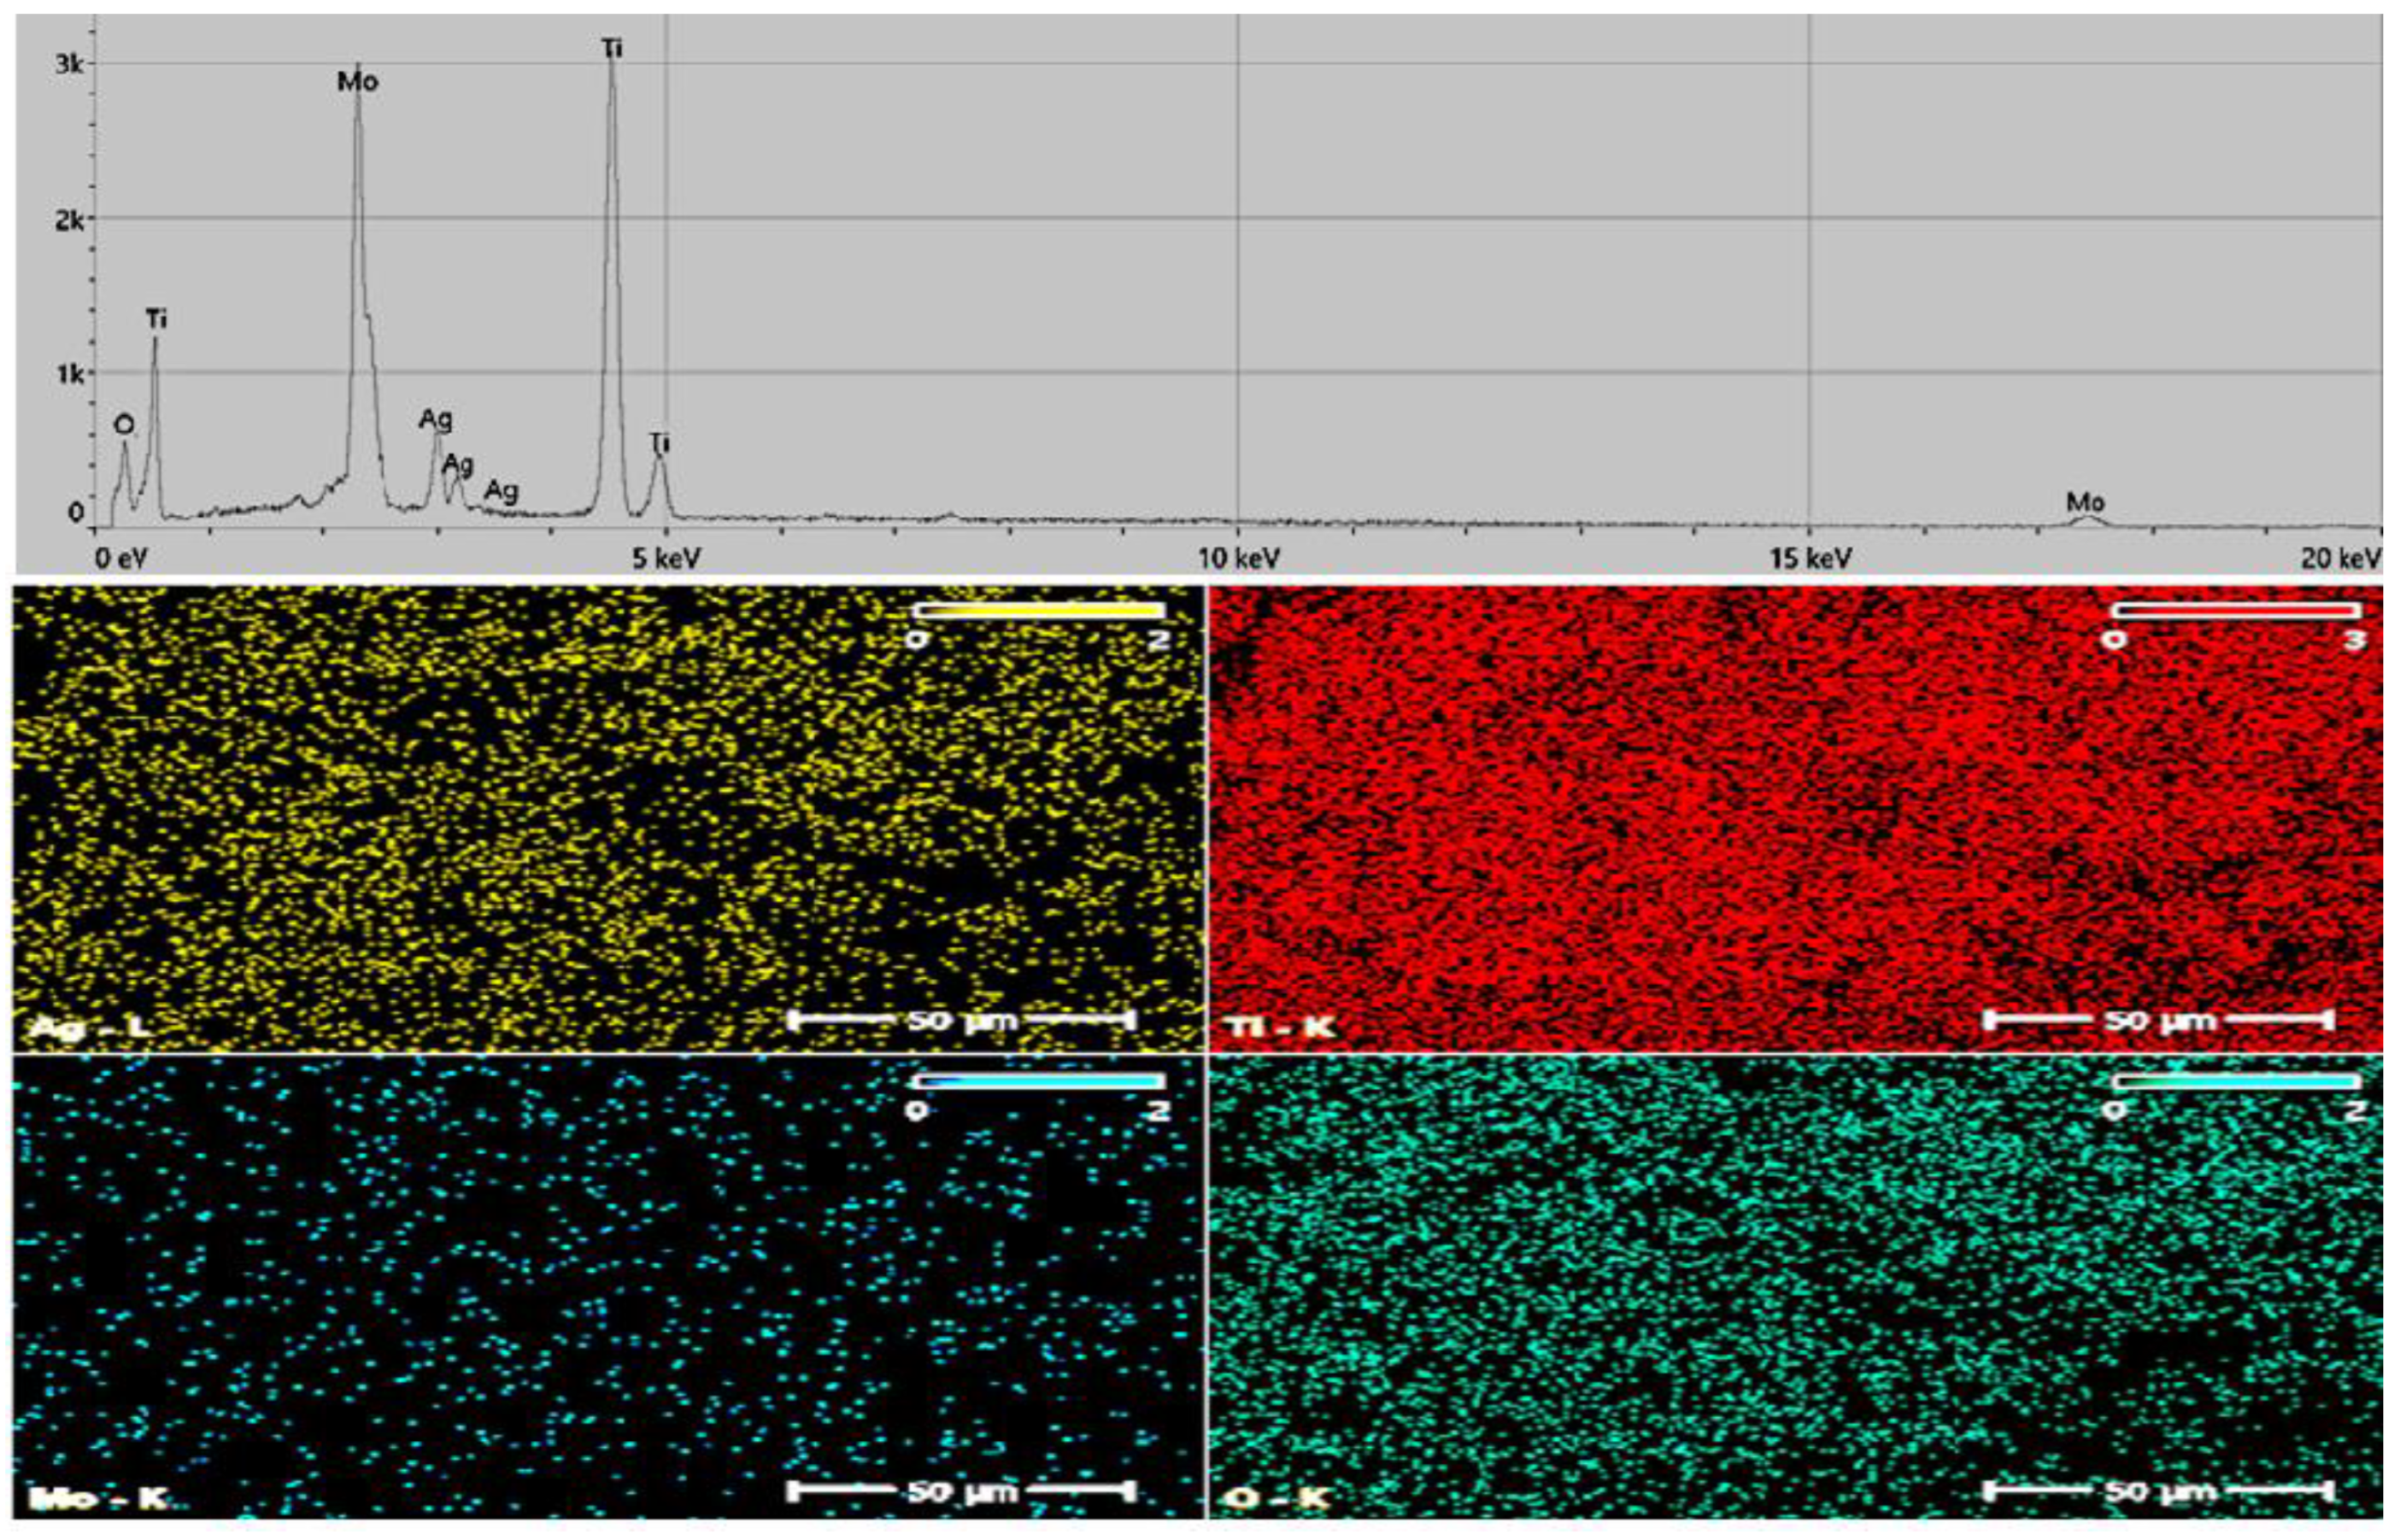This screenshot has width=2406, height=1540.
Task: Click the 5 keV axis tick label
Action: [x=666, y=558]
